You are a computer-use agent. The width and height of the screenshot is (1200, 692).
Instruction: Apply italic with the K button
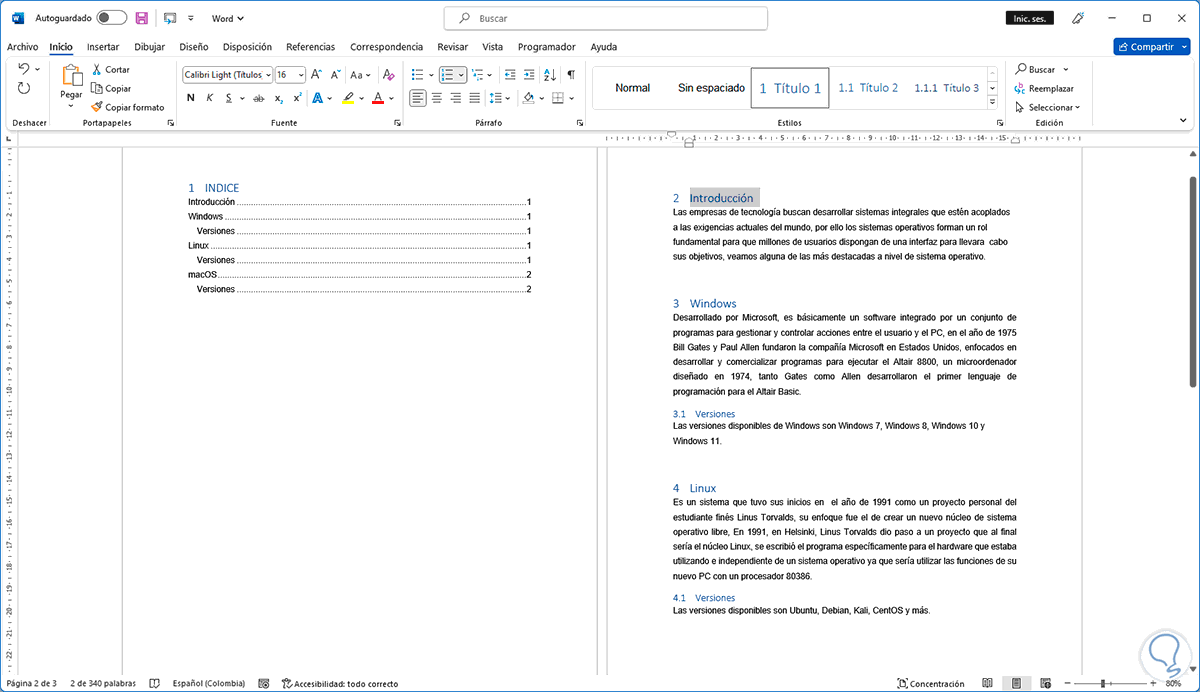pos(210,98)
